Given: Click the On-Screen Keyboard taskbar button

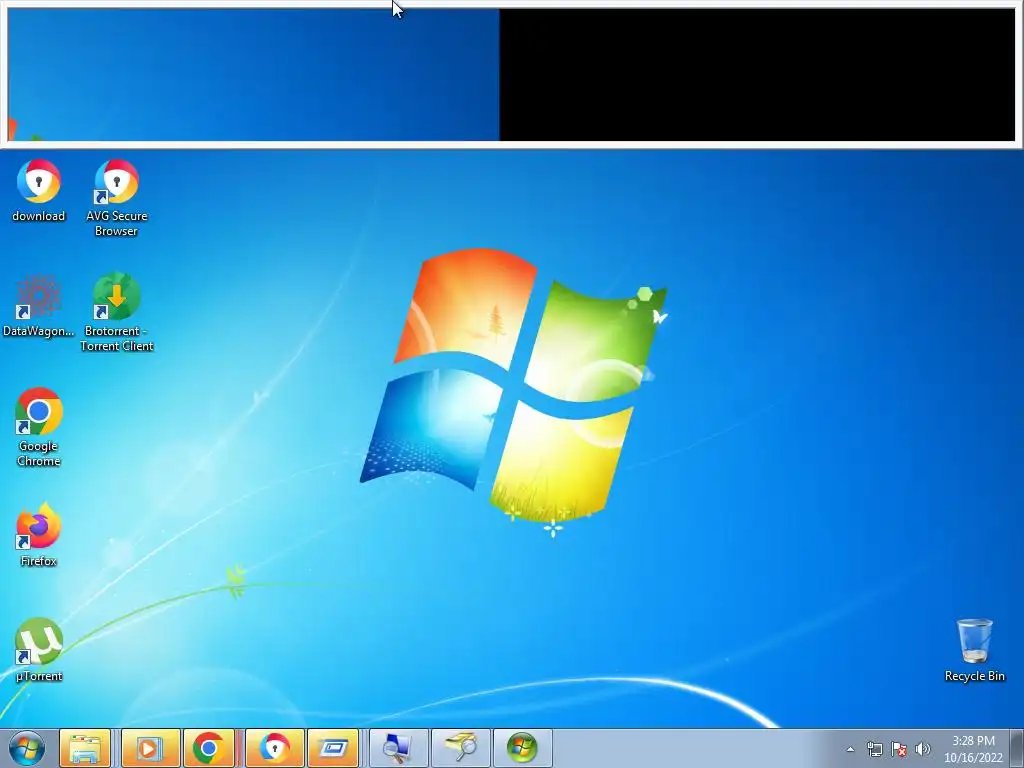Looking at the screenshot, I should (x=333, y=748).
